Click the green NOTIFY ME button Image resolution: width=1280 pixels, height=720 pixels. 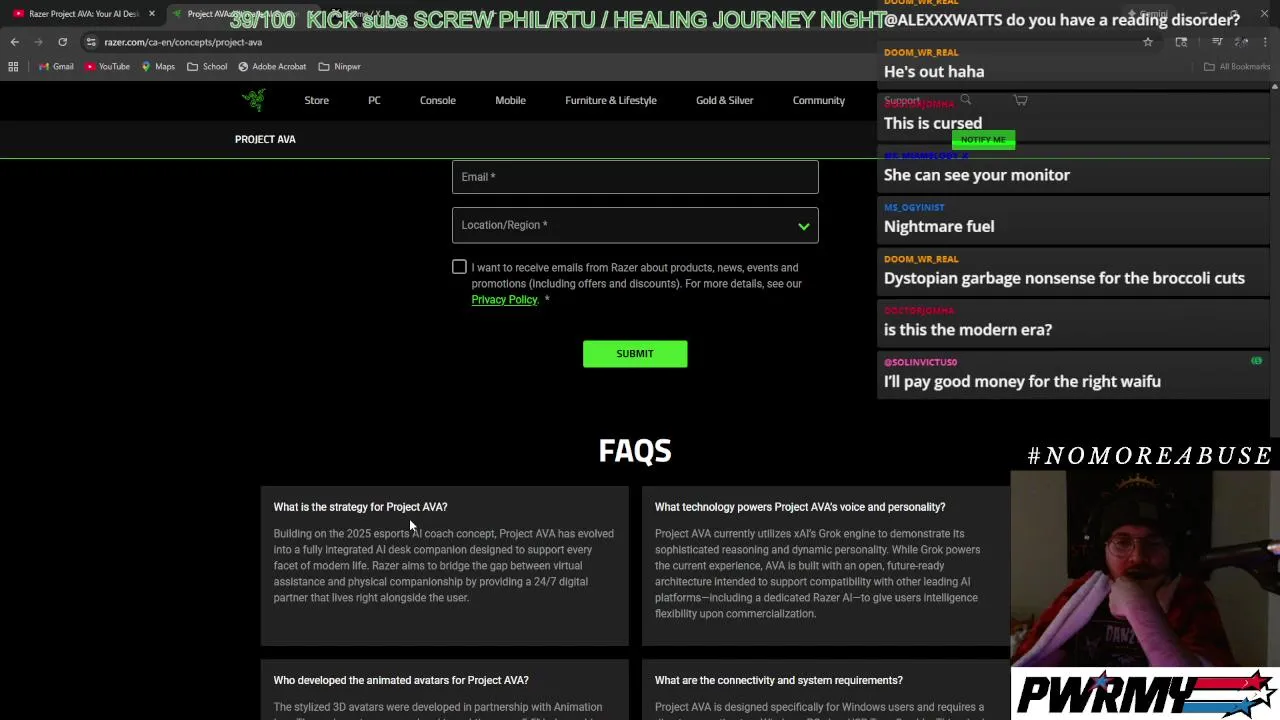pos(983,140)
